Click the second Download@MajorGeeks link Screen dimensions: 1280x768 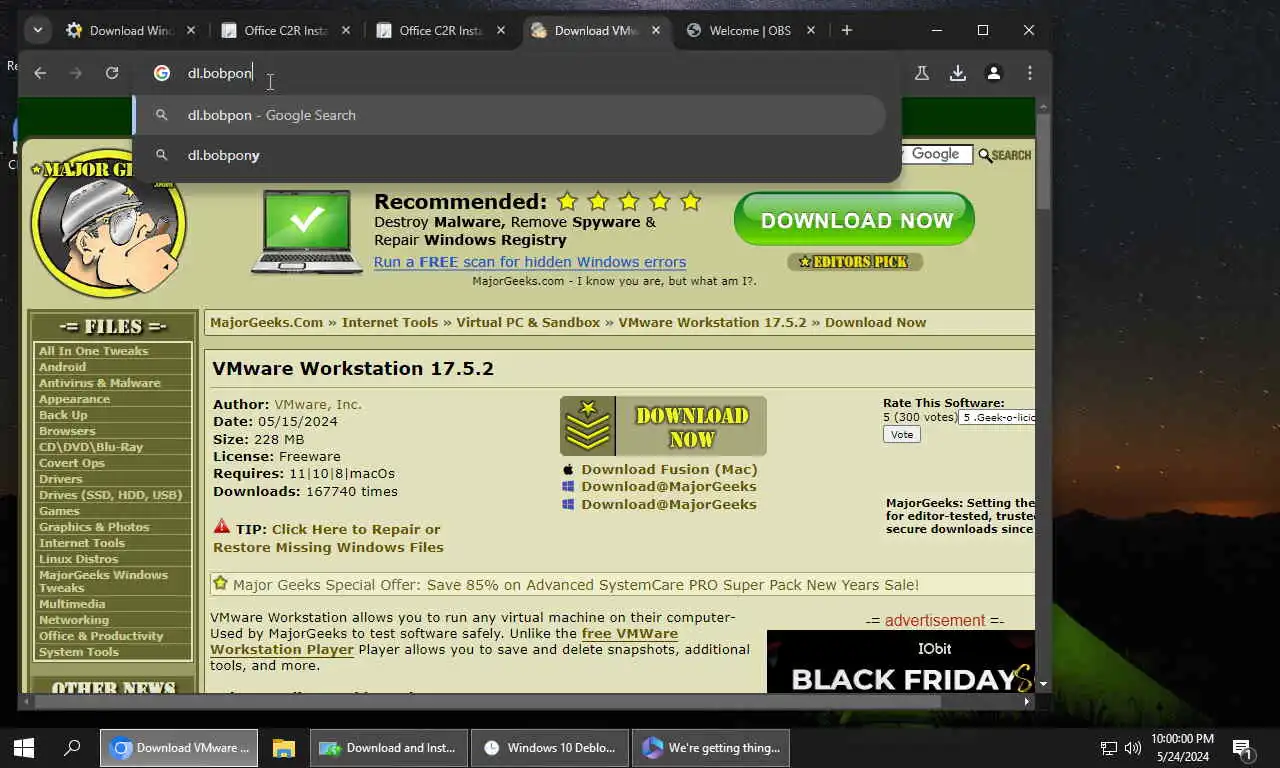coord(669,504)
